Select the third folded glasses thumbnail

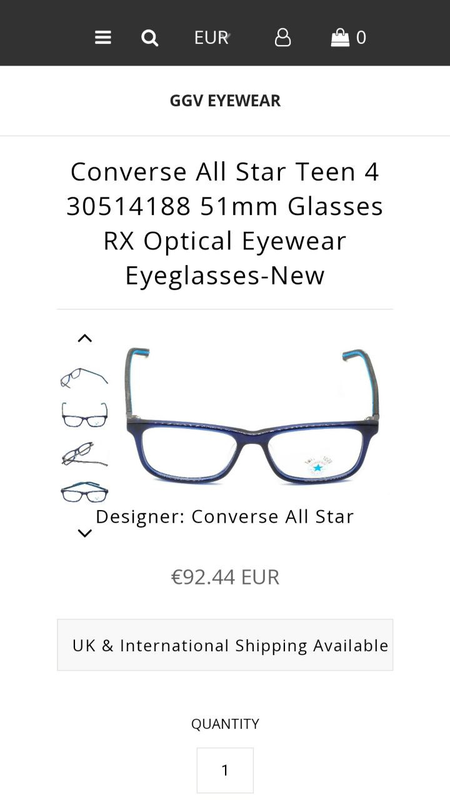pyautogui.click(x=84, y=454)
